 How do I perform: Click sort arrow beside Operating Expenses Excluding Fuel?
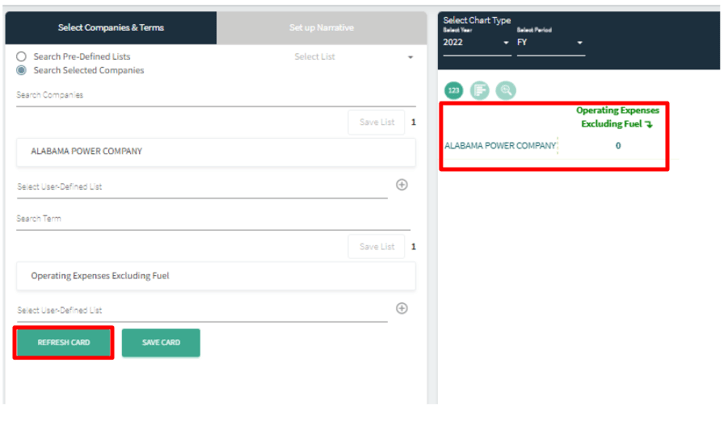[649, 124]
